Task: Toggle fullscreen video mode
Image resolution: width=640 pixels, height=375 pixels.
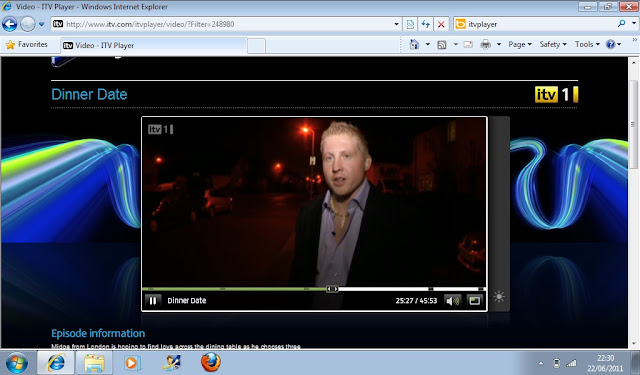Action: point(474,301)
